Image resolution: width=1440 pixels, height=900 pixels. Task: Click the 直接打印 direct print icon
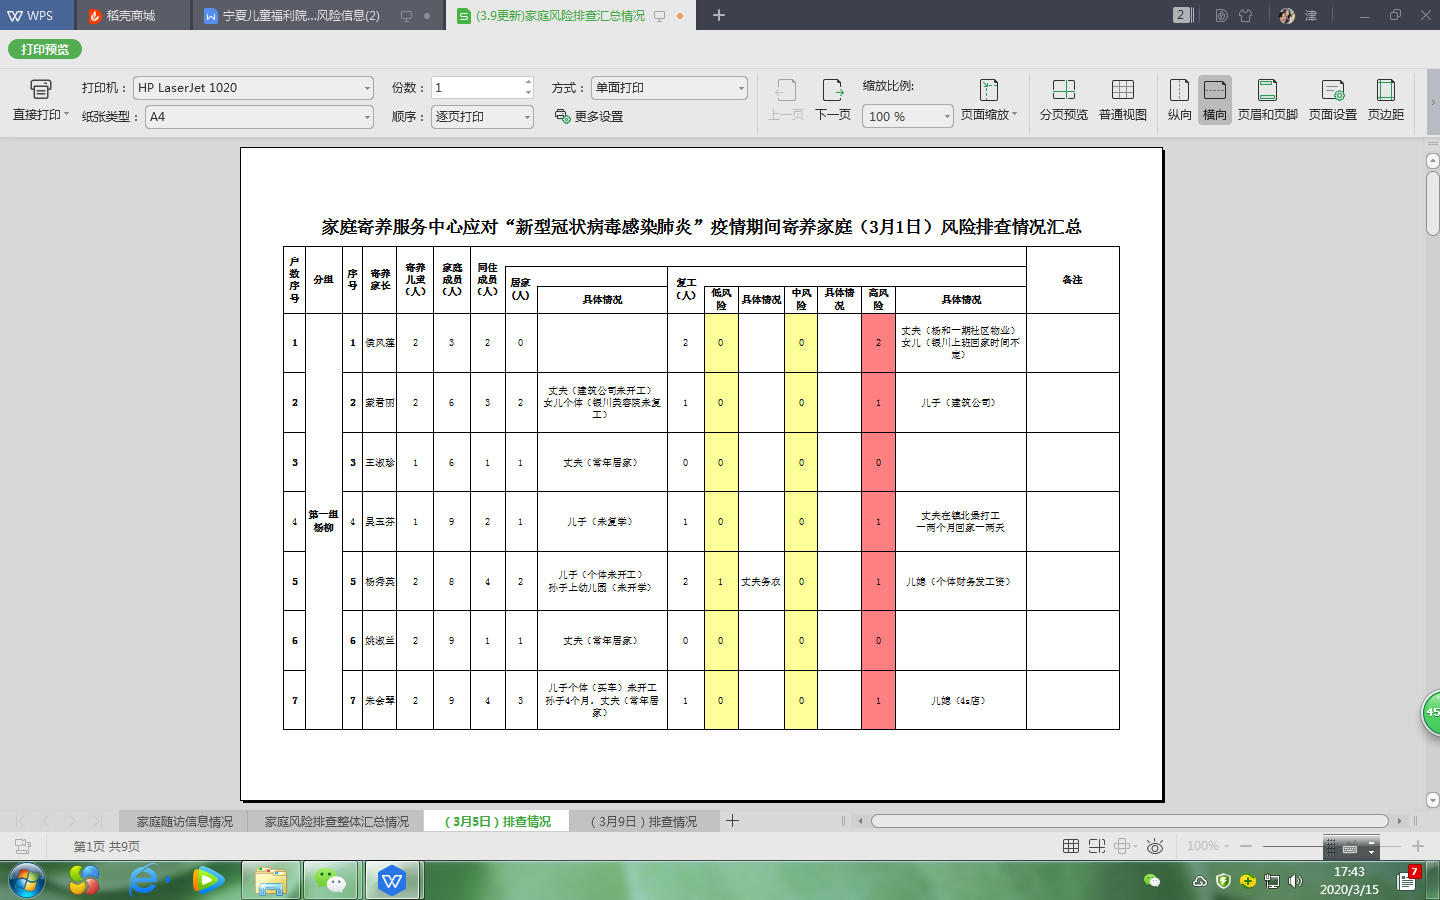click(x=40, y=90)
